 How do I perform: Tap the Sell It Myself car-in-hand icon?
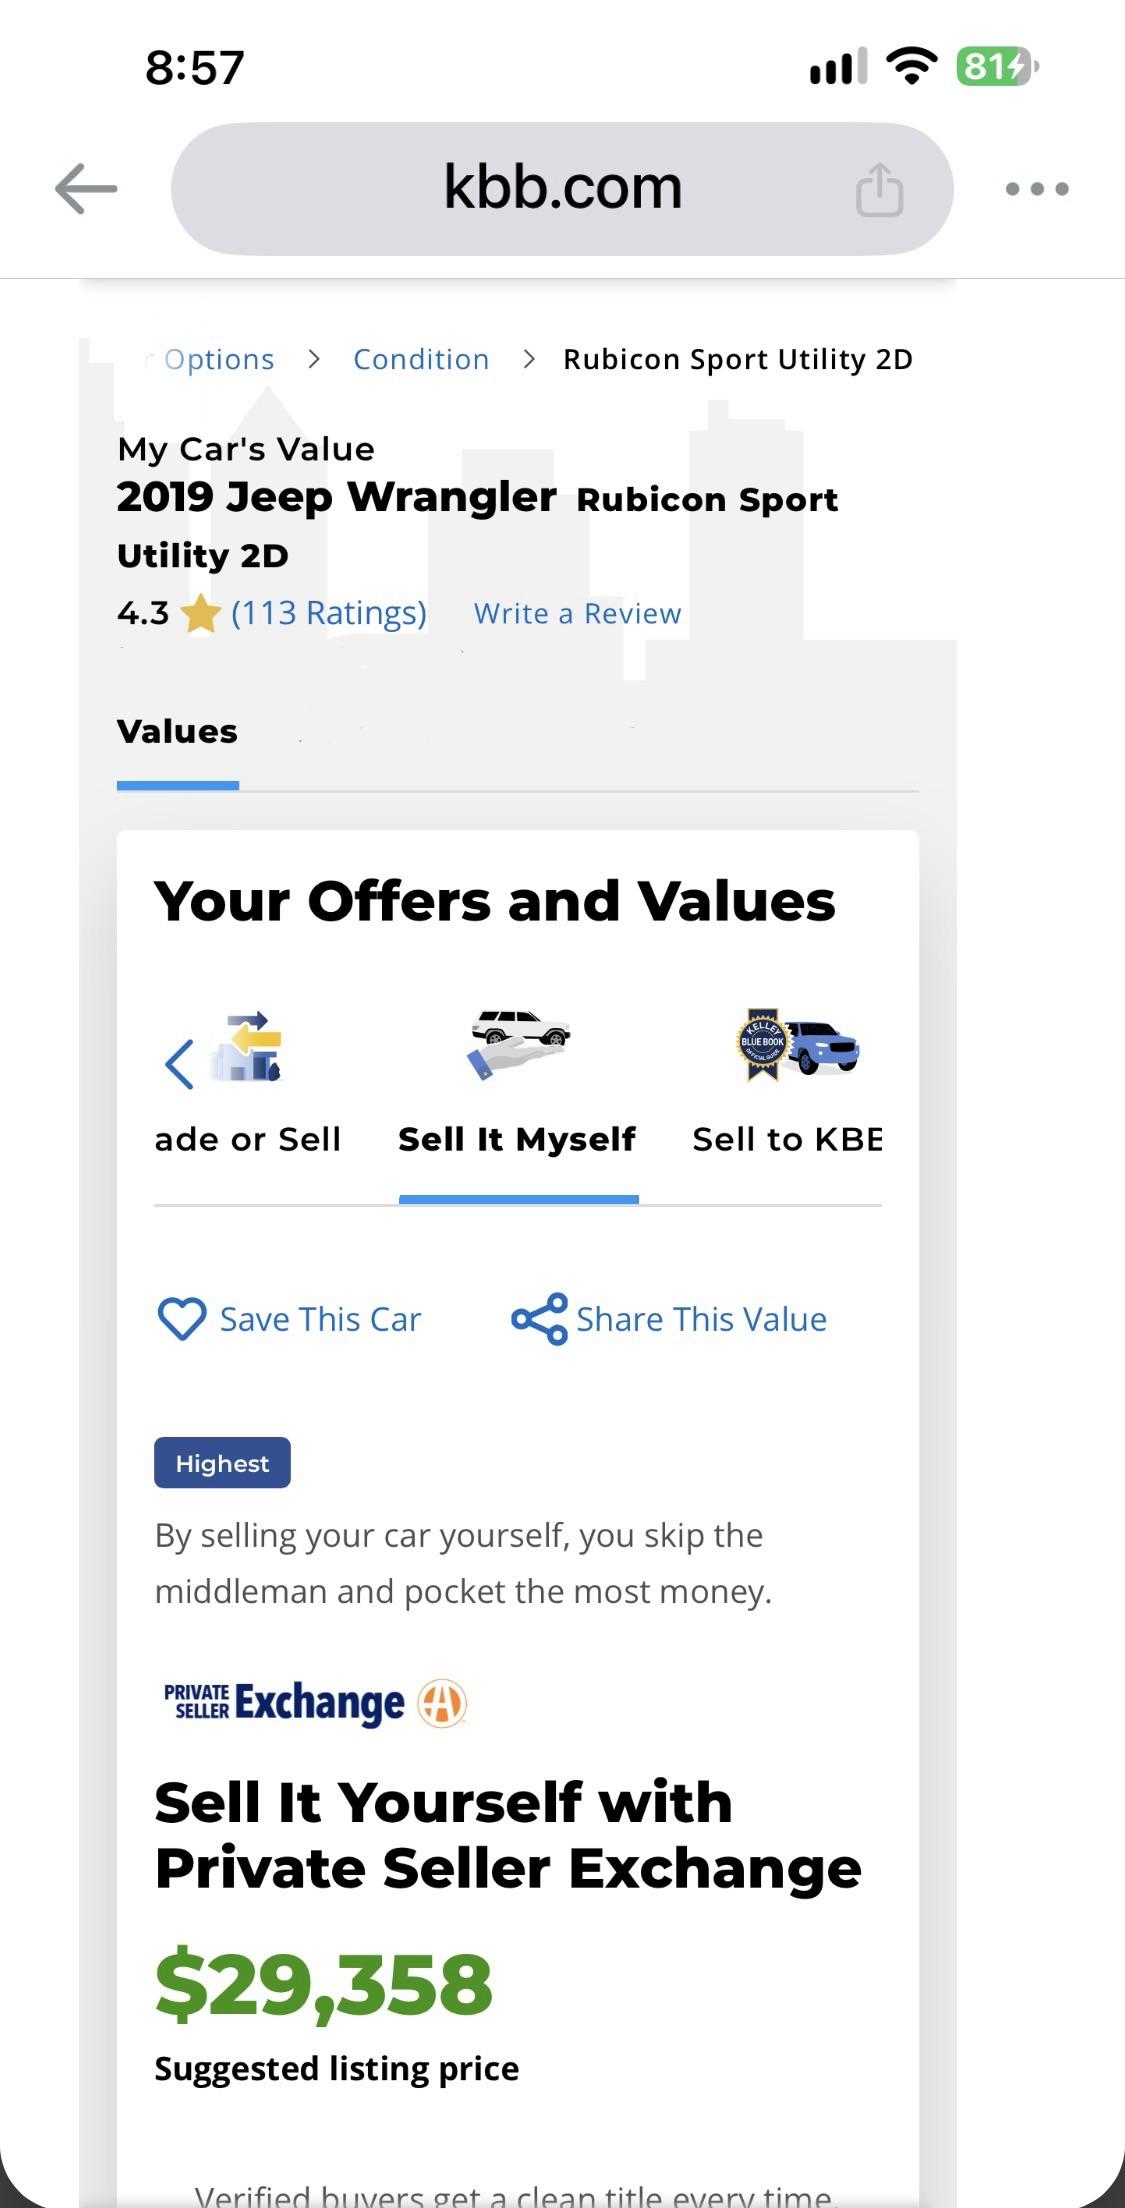click(x=518, y=1044)
